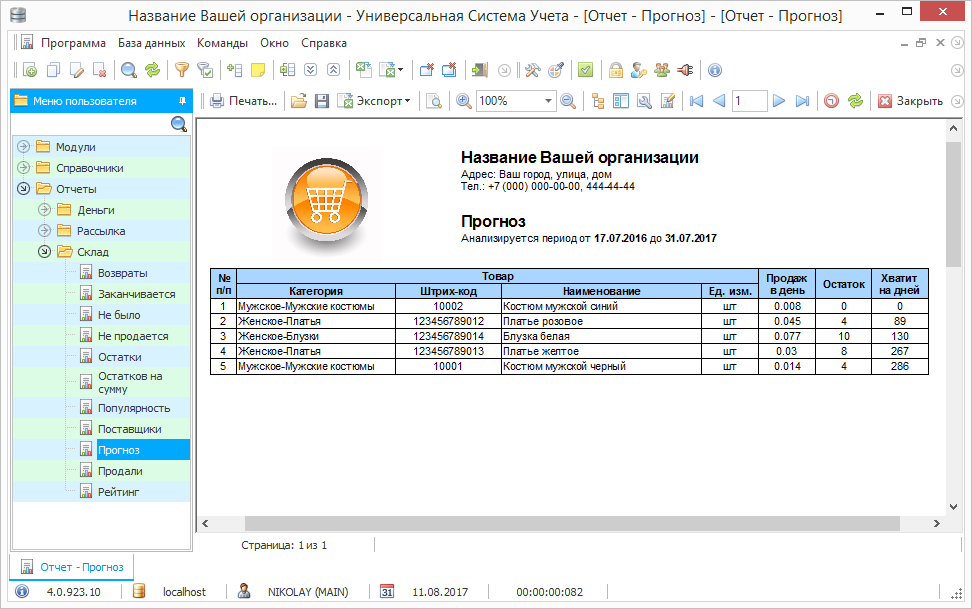Open the База данных menu
Image resolution: width=972 pixels, height=609 pixels.
(x=151, y=43)
